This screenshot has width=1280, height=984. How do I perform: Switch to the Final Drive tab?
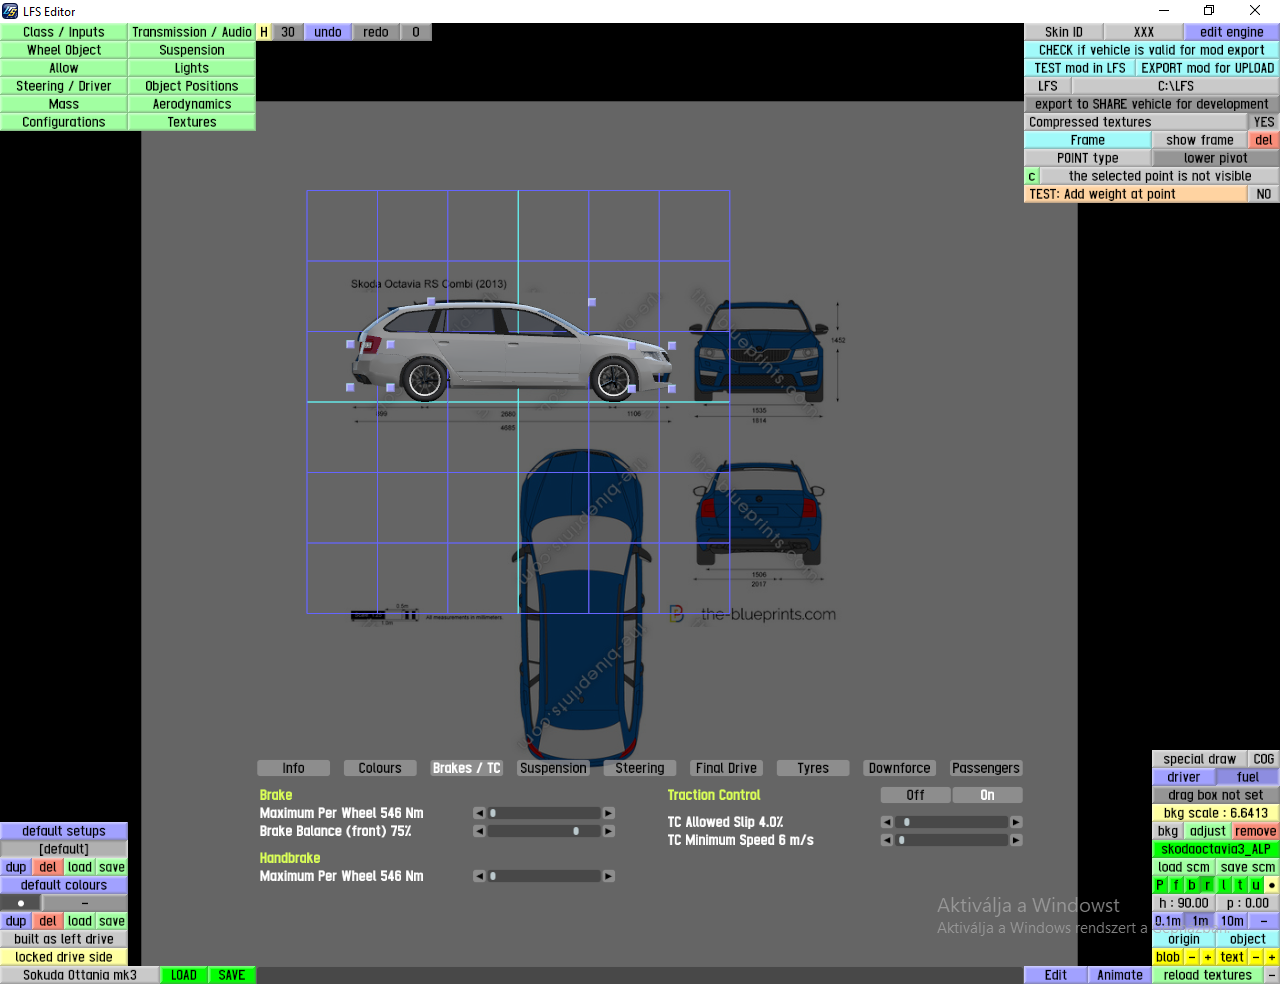pos(726,768)
